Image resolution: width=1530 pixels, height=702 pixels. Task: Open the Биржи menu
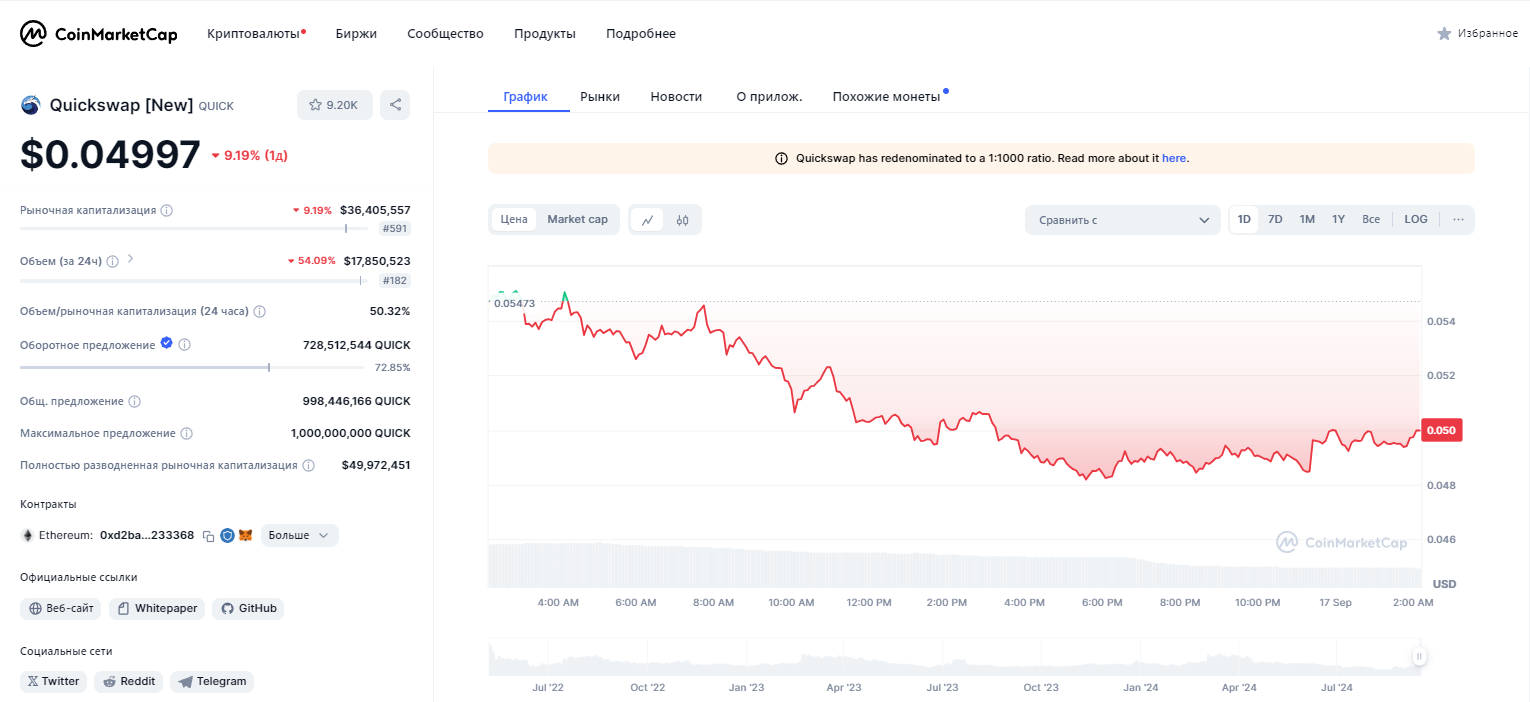(x=356, y=34)
